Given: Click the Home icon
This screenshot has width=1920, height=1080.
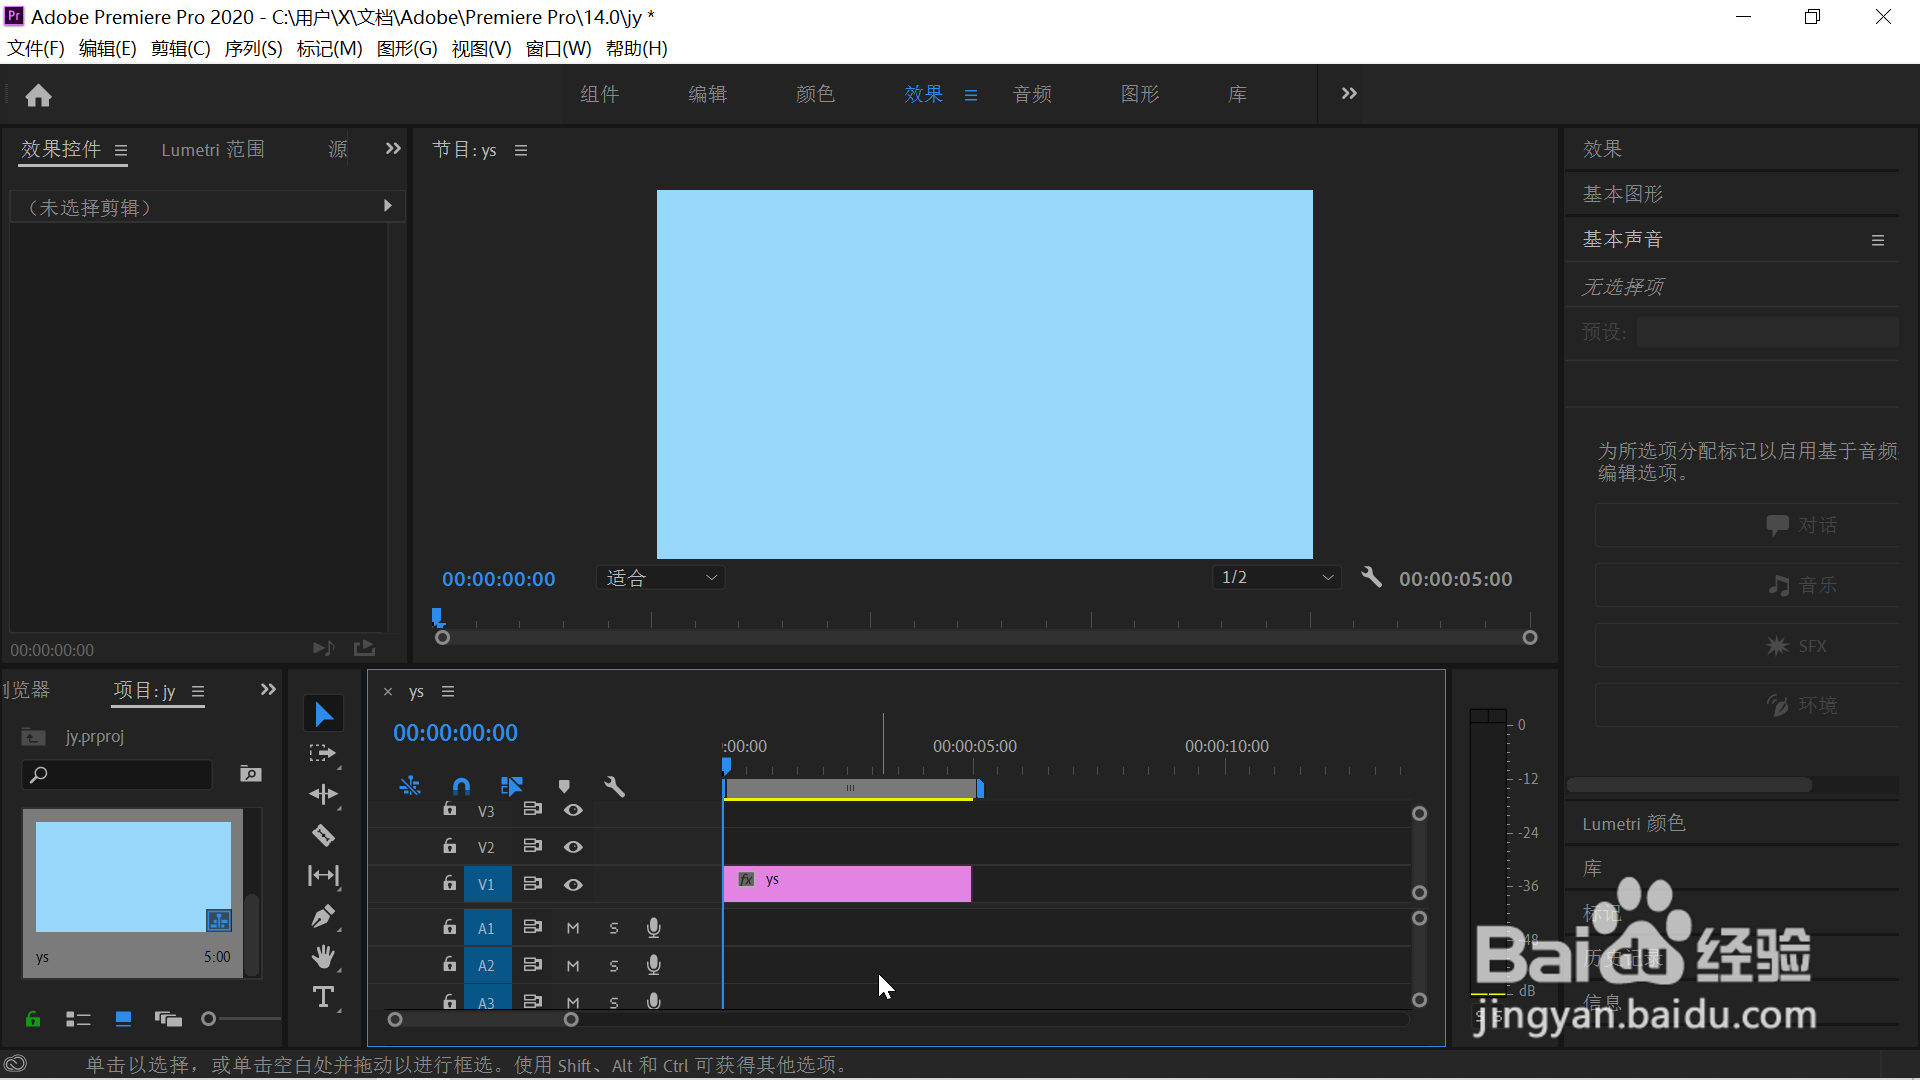Looking at the screenshot, I should point(38,95).
